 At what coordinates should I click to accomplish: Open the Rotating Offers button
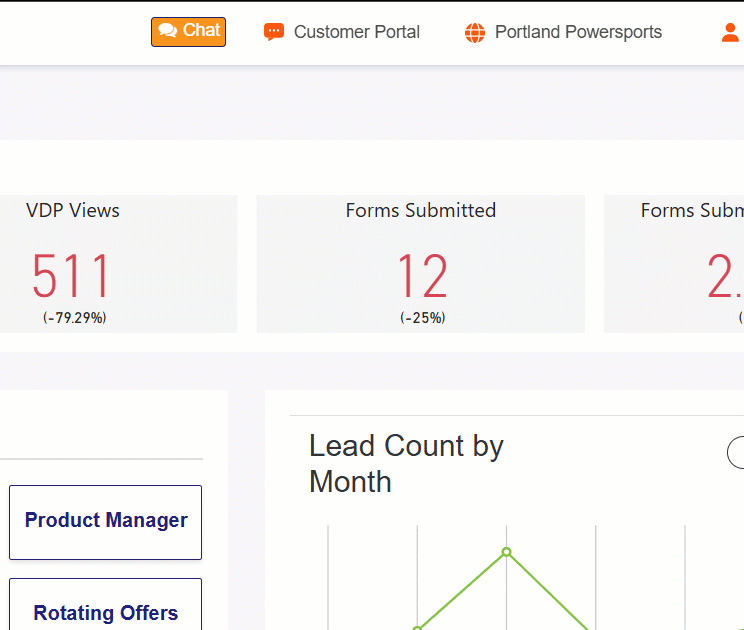tap(105, 605)
